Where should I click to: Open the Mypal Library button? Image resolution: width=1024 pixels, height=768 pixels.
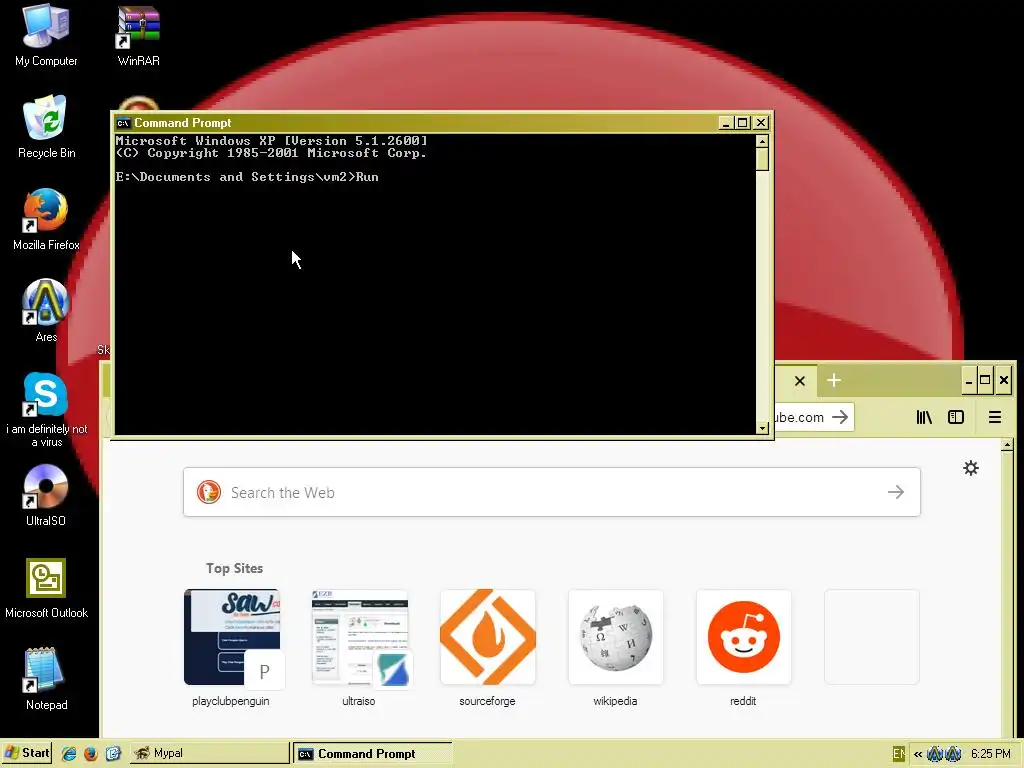pos(923,417)
